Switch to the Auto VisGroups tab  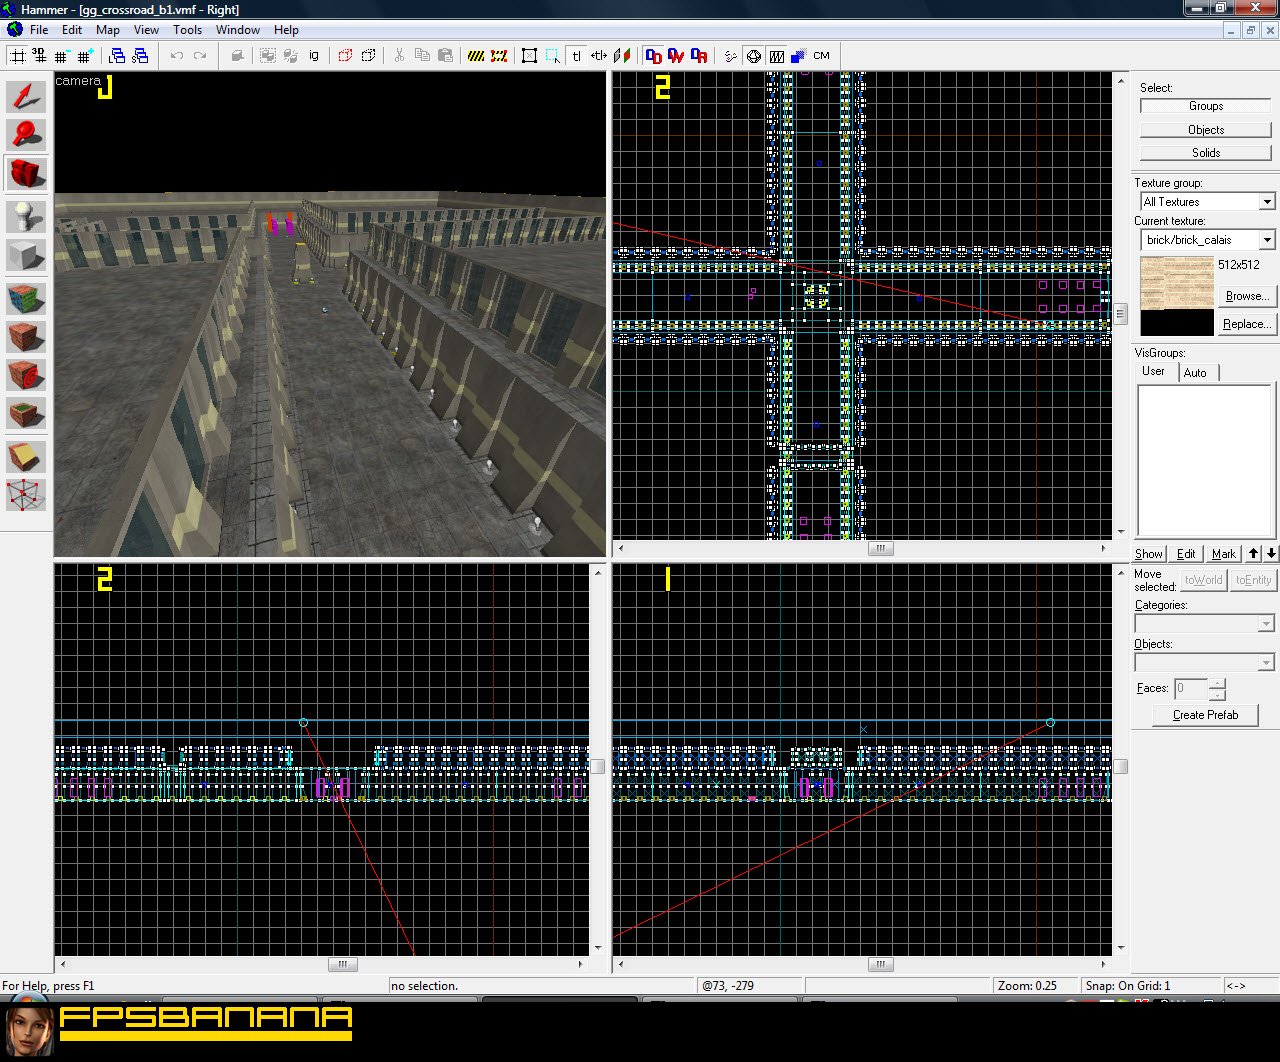(x=1195, y=373)
